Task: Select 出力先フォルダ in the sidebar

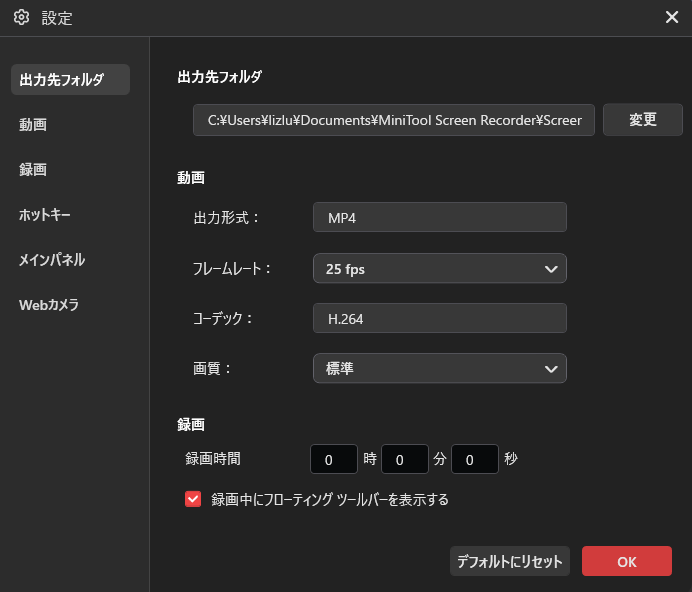Action: click(x=71, y=79)
